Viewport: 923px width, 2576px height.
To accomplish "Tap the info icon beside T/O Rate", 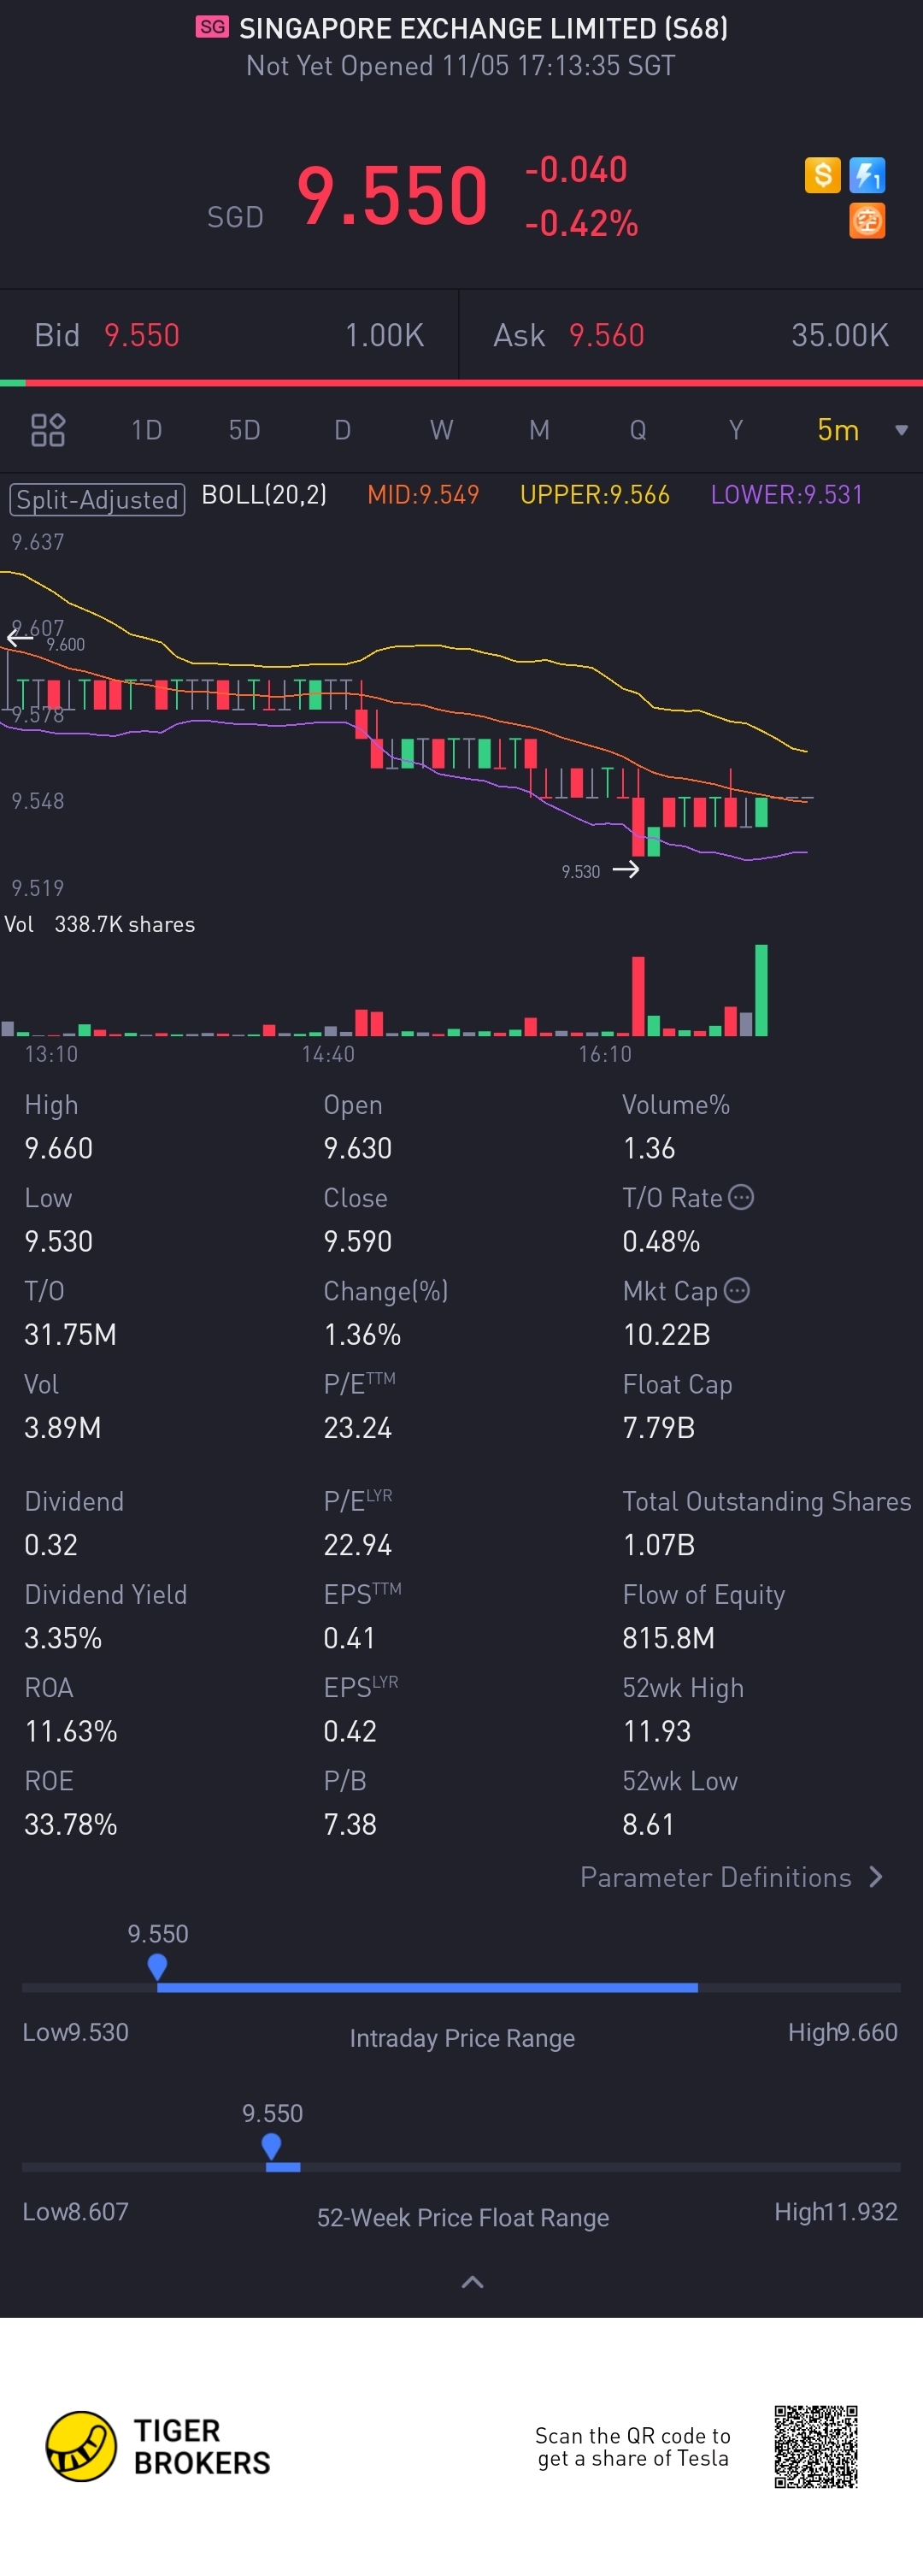I will click(x=741, y=1197).
